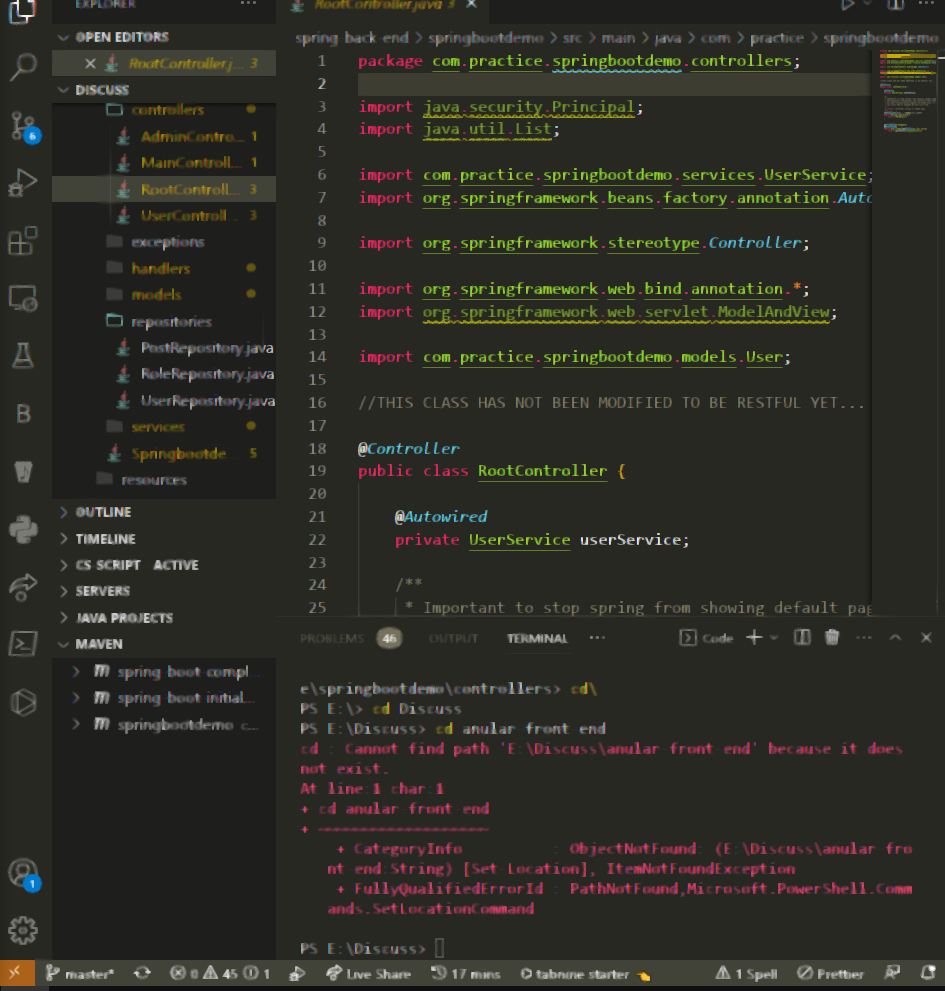Viewport: 945px width, 991px height.
Task: Open the Manage settings gear
Action: coord(23,930)
